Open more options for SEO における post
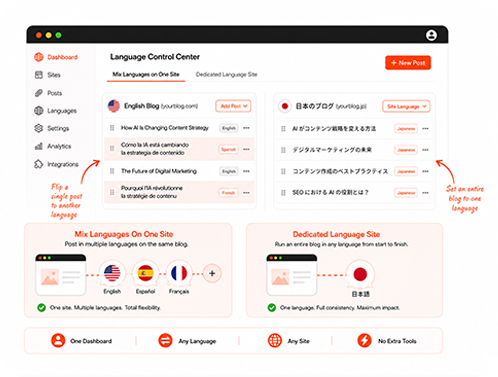This screenshot has height=377, width=498. 425,193
